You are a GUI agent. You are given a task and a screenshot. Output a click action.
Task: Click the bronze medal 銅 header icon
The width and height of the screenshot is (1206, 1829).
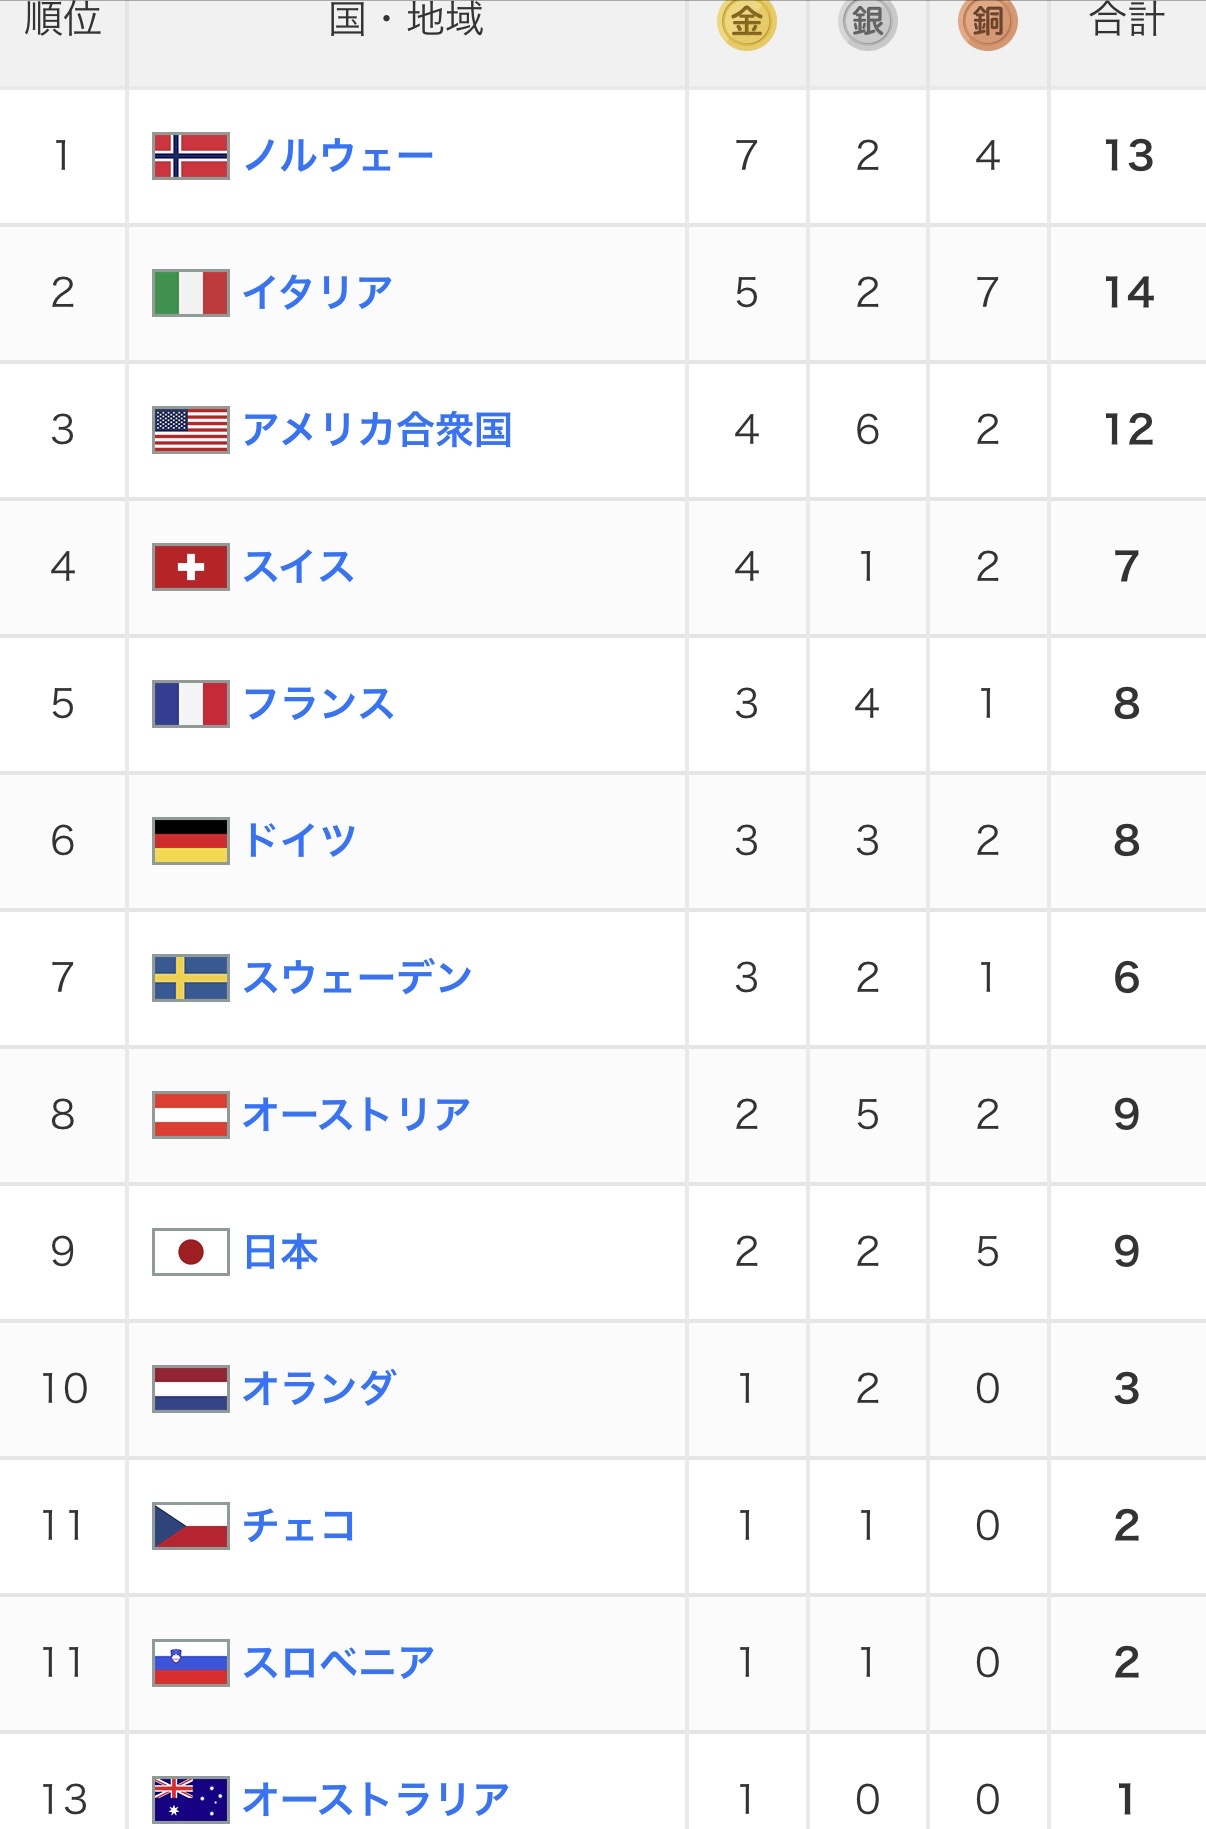coord(987,22)
